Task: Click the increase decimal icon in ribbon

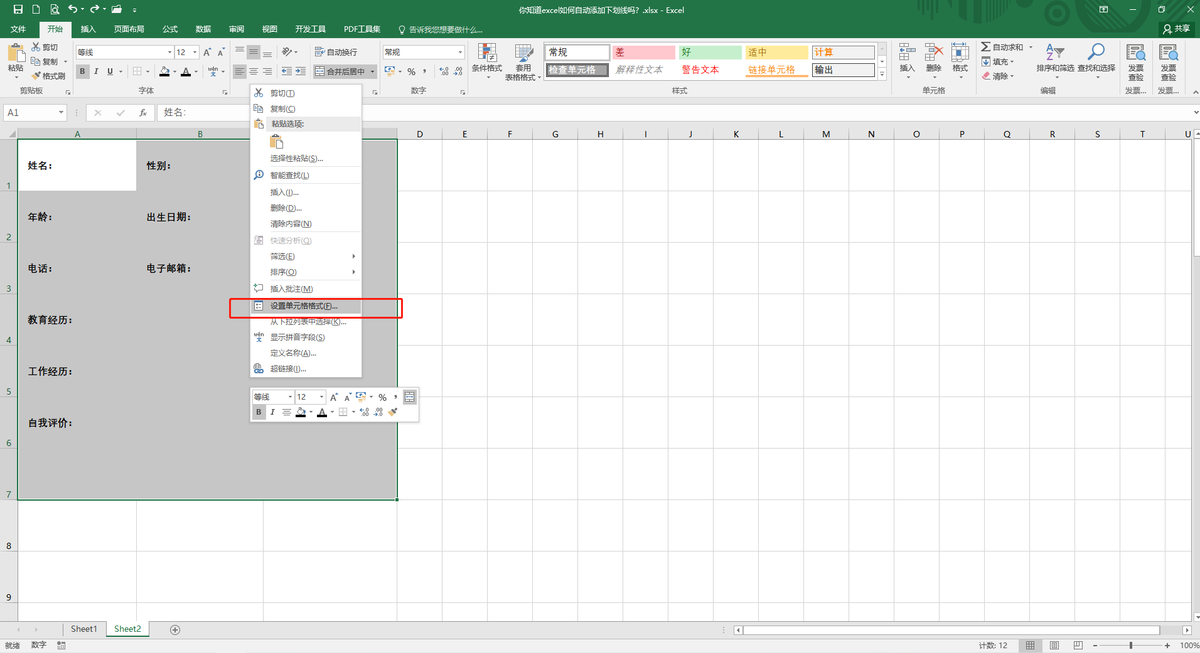Action: tap(443, 71)
